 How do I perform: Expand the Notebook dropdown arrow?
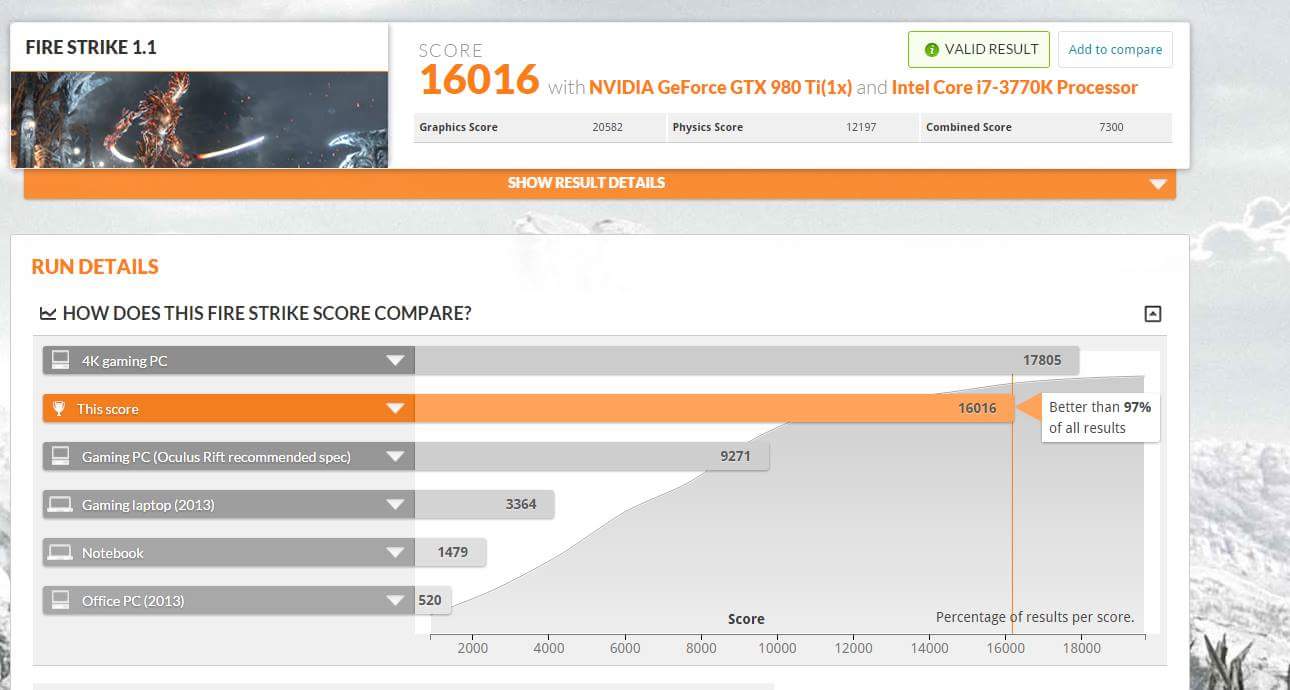(396, 553)
